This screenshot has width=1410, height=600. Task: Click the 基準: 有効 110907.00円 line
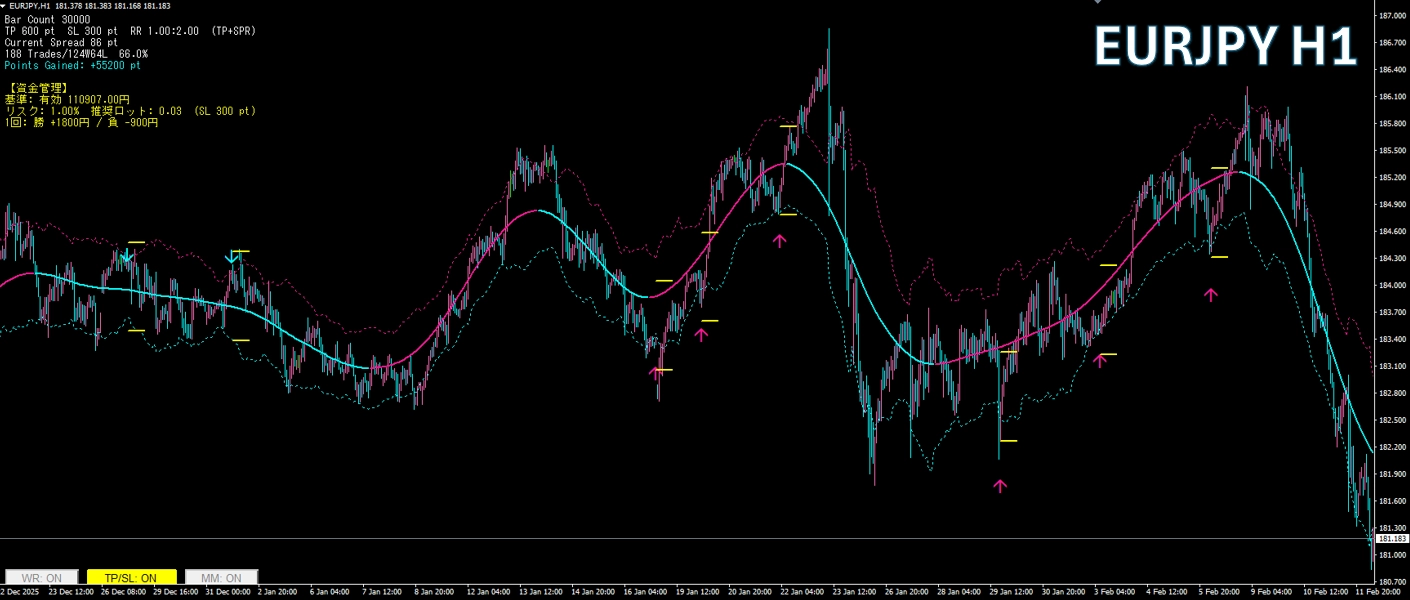click(67, 100)
